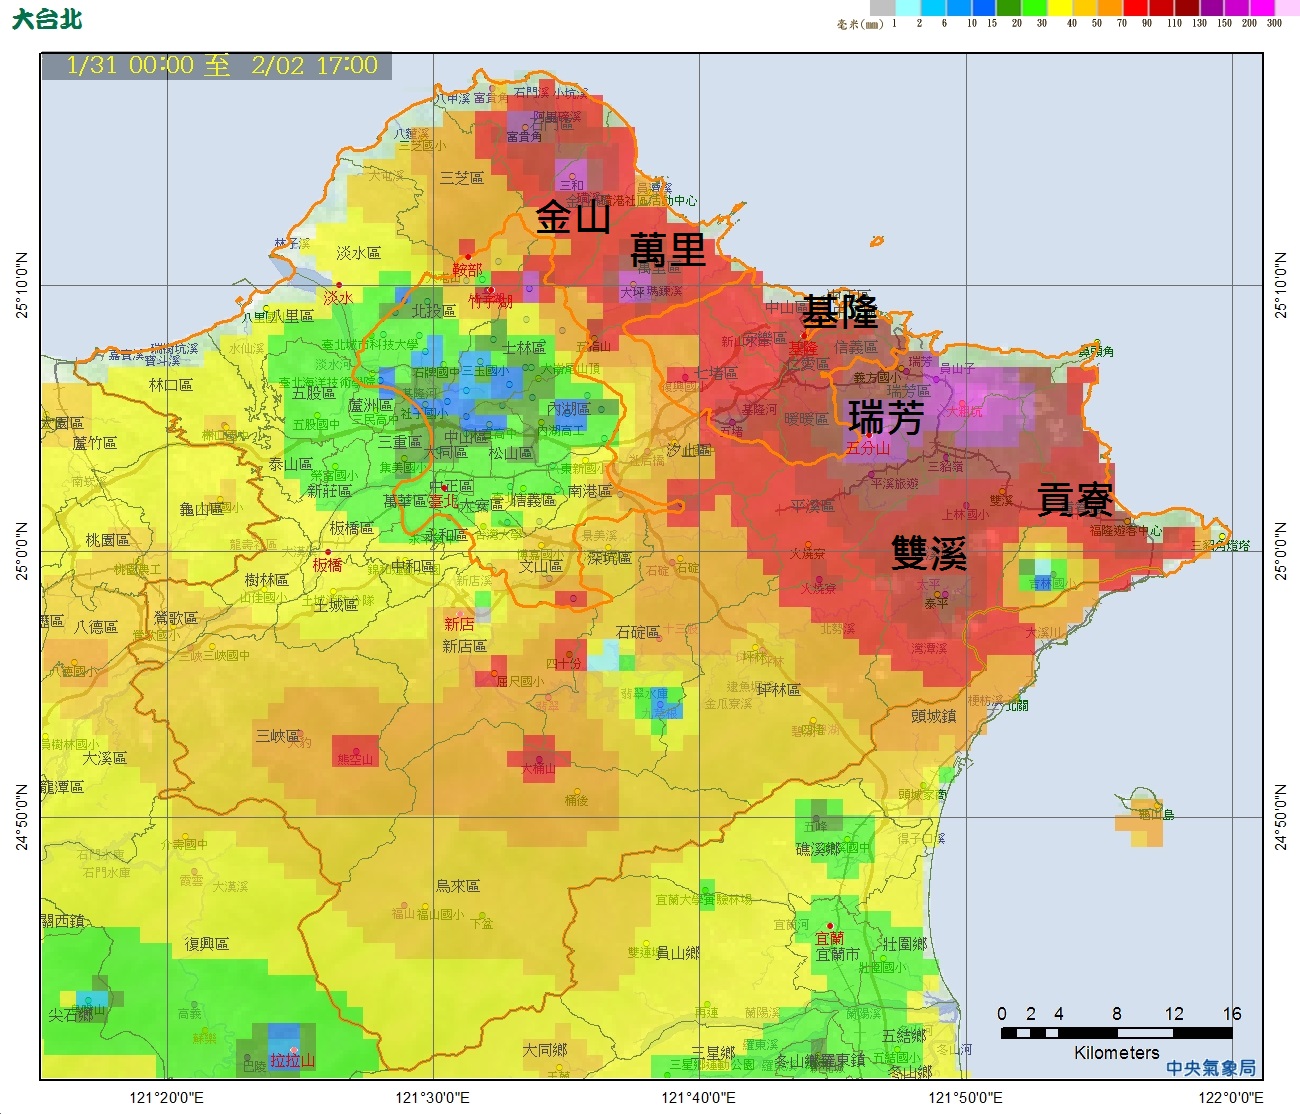Click the red 板橋 station label
Screen dimensions: 1300x1114
point(327,565)
